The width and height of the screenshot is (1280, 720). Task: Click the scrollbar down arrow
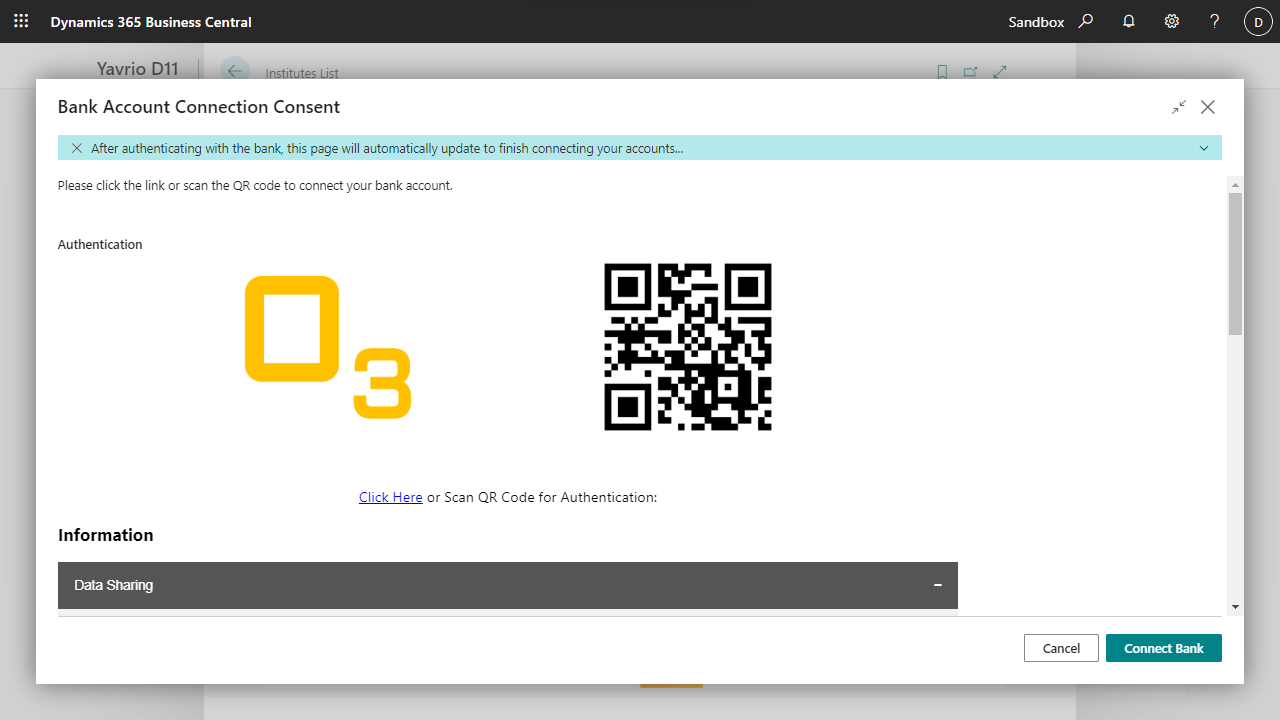tap(1235, 607)
